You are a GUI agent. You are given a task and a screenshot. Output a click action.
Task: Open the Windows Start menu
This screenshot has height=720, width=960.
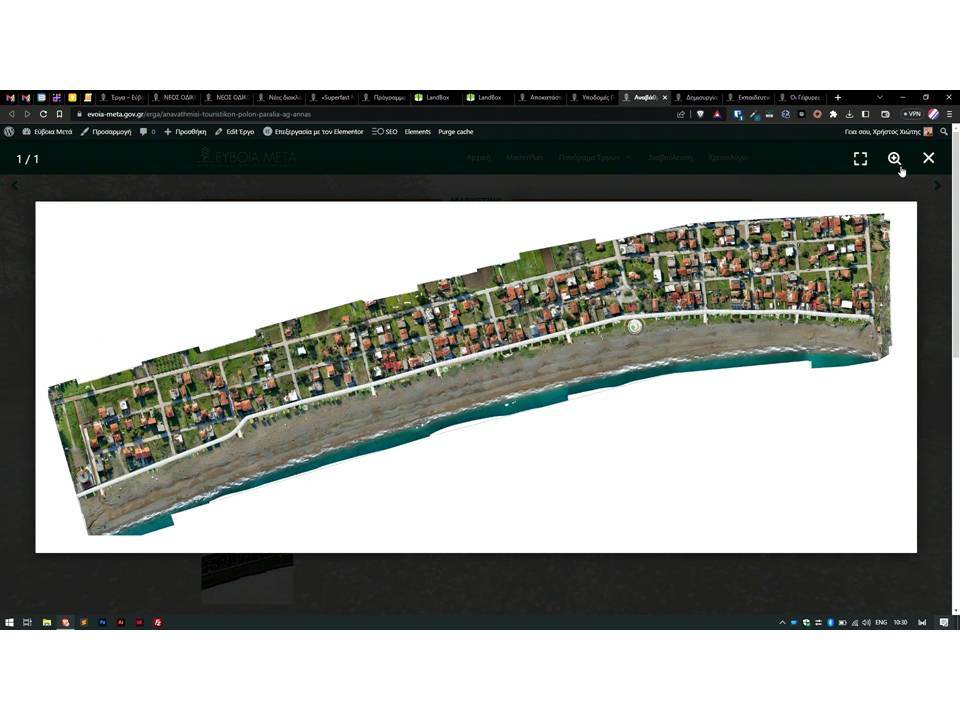point(9,622)
